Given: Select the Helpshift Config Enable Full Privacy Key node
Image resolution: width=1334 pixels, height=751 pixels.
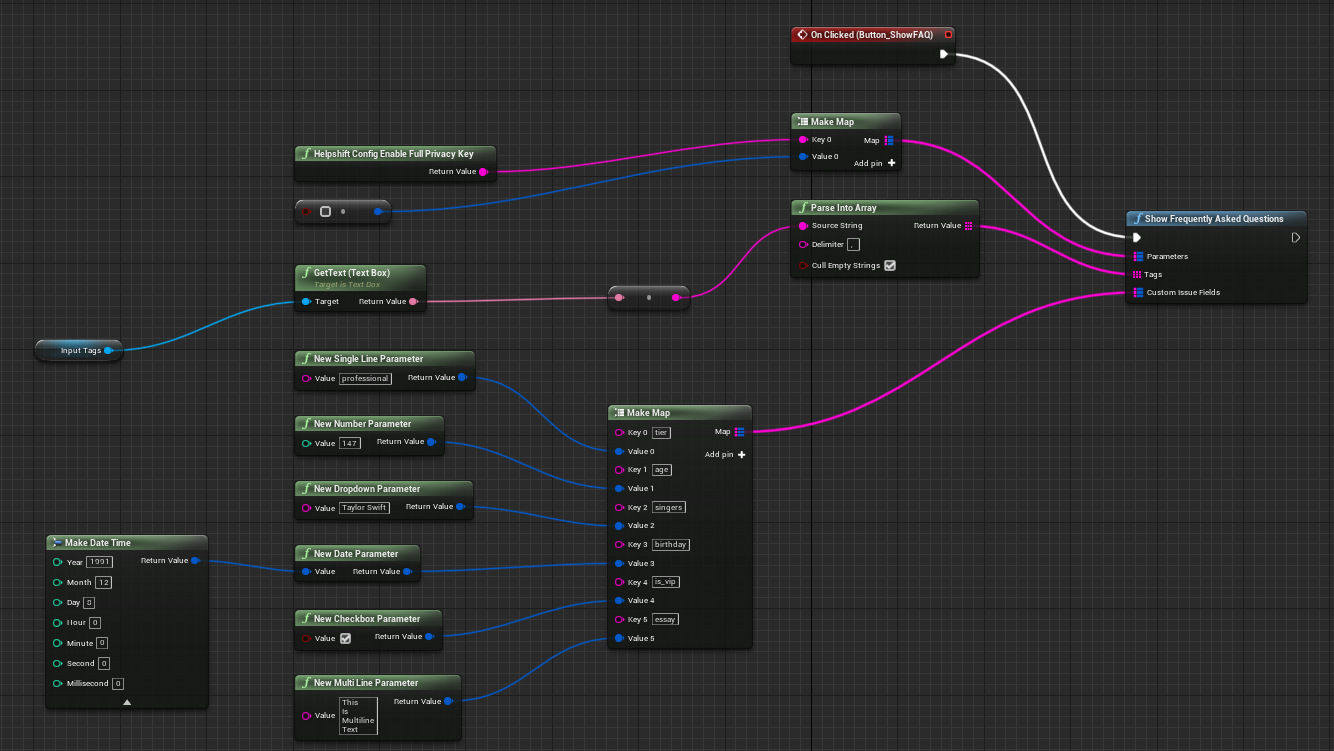Looking at the screenshot, I should tap(393, 154).
